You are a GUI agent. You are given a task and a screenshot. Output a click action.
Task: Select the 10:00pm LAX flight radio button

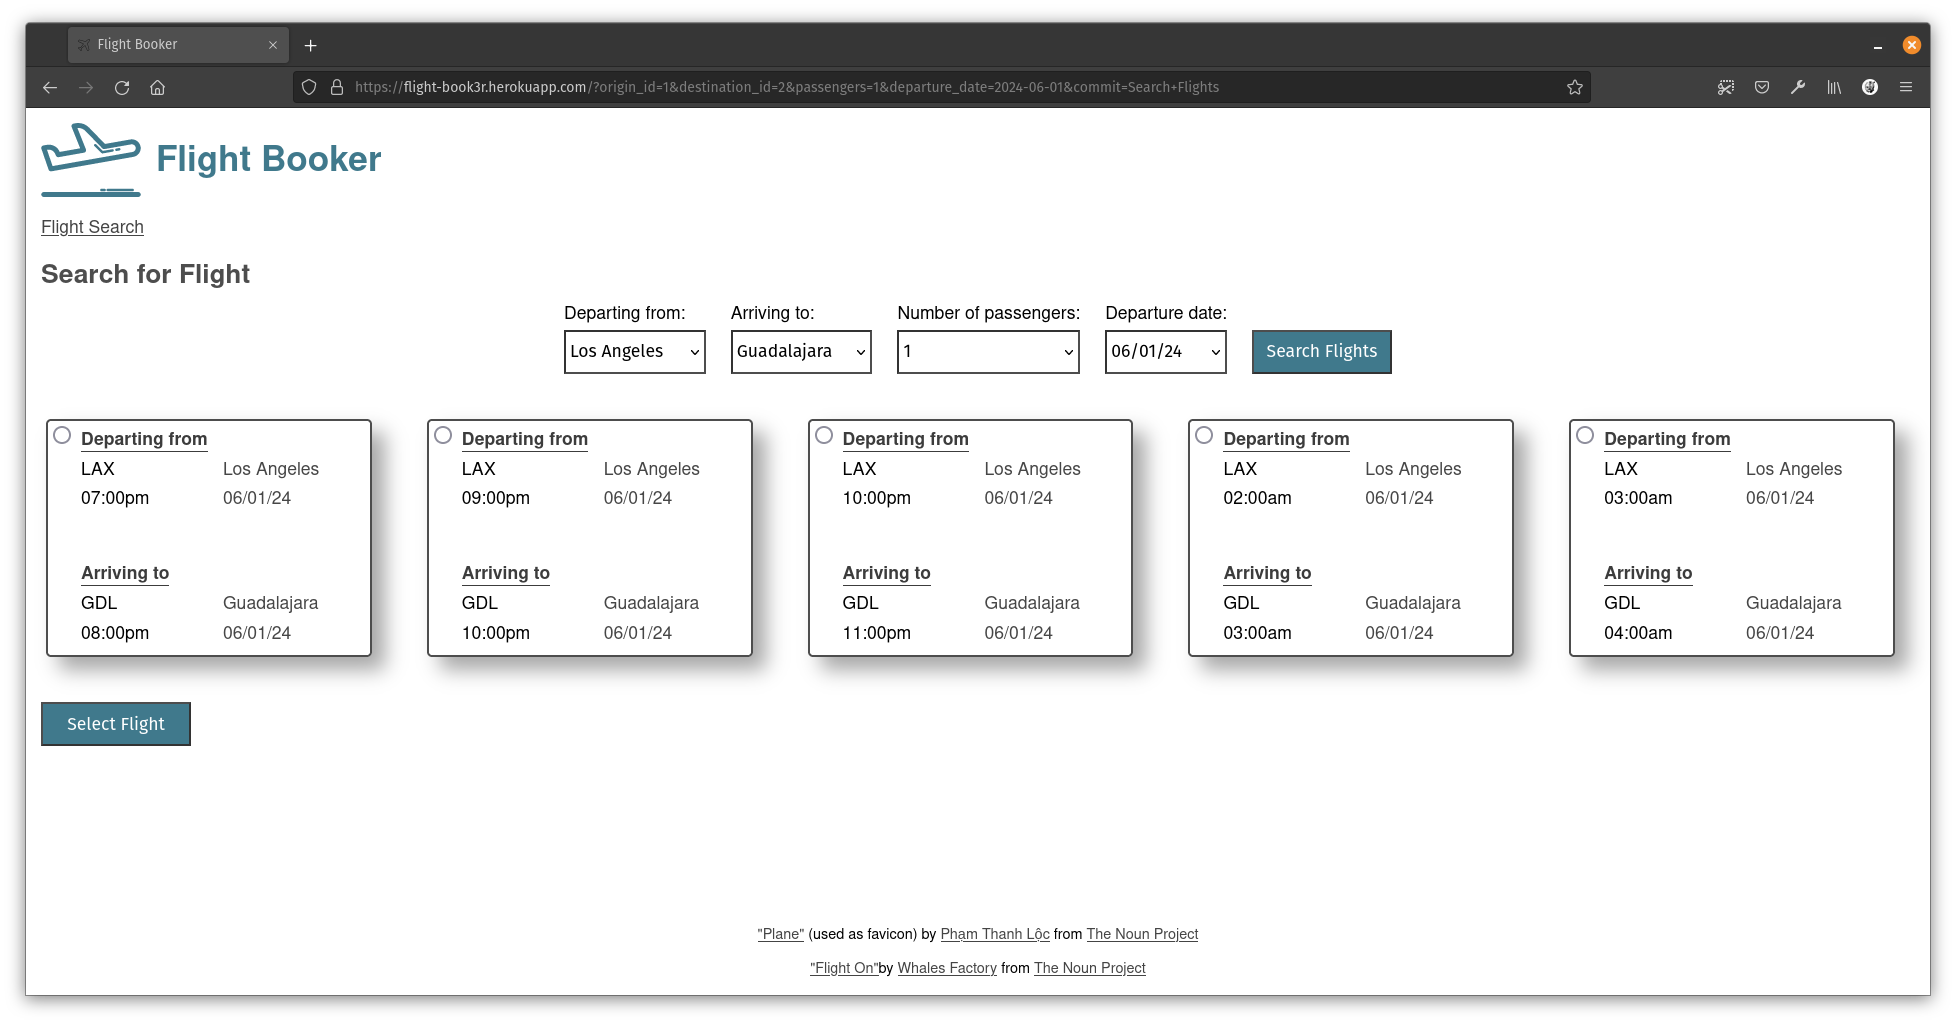click(824, 434)
